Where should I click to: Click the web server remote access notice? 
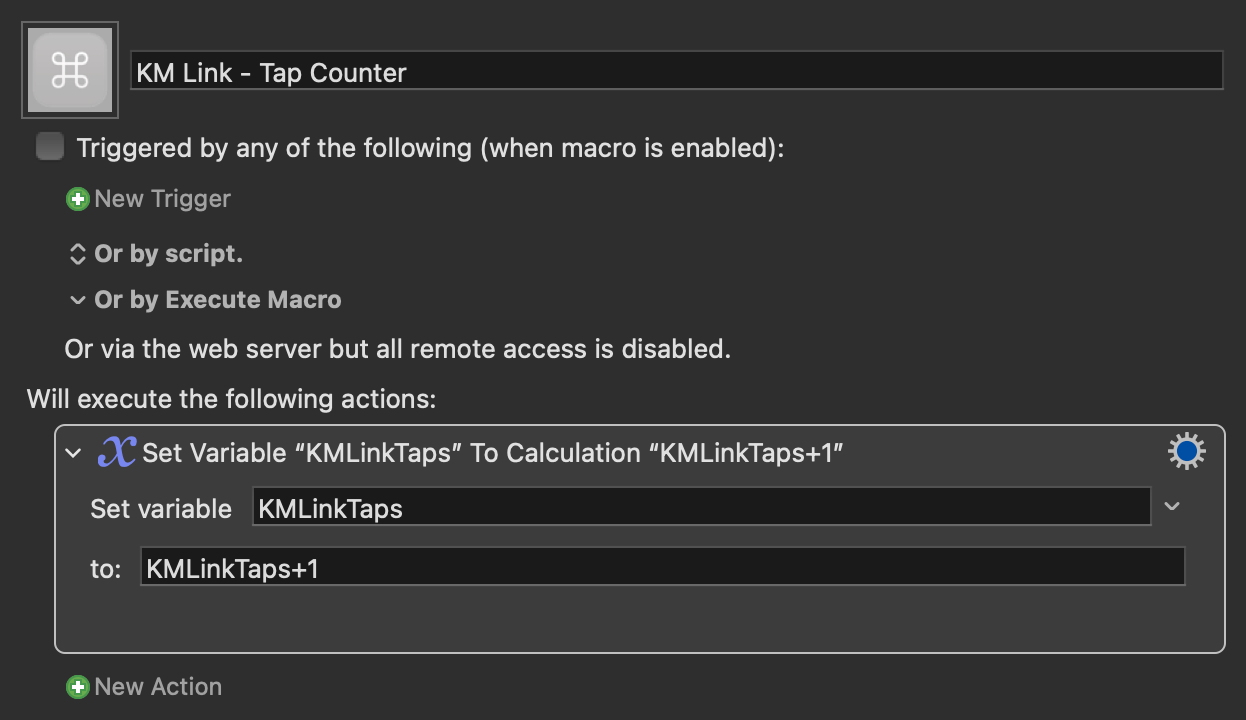coord(398,349)
